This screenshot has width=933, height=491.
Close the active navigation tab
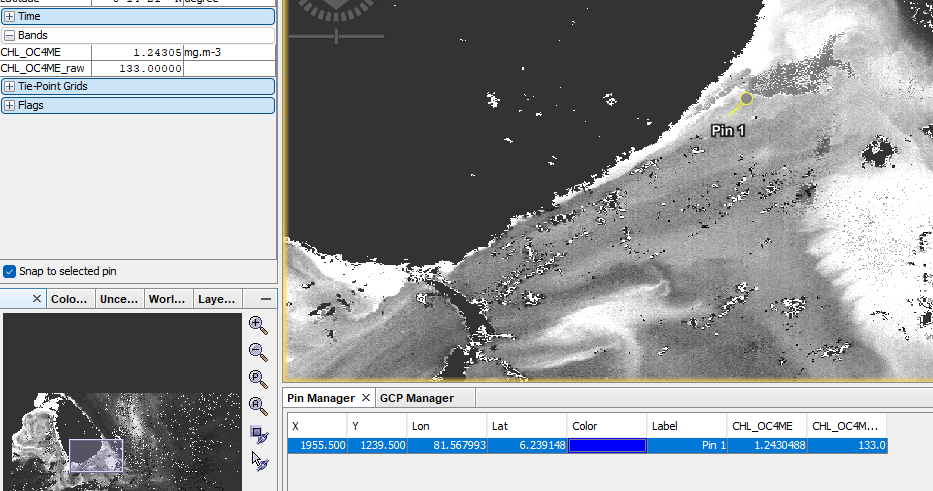click(37, 299)
